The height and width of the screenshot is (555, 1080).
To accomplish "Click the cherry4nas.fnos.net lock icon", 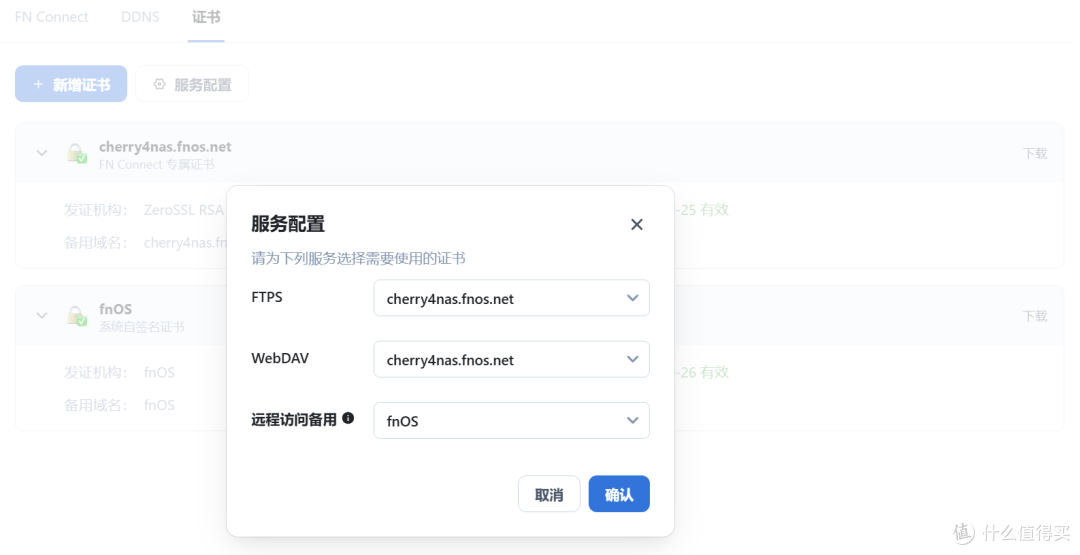I will point(76,153).
